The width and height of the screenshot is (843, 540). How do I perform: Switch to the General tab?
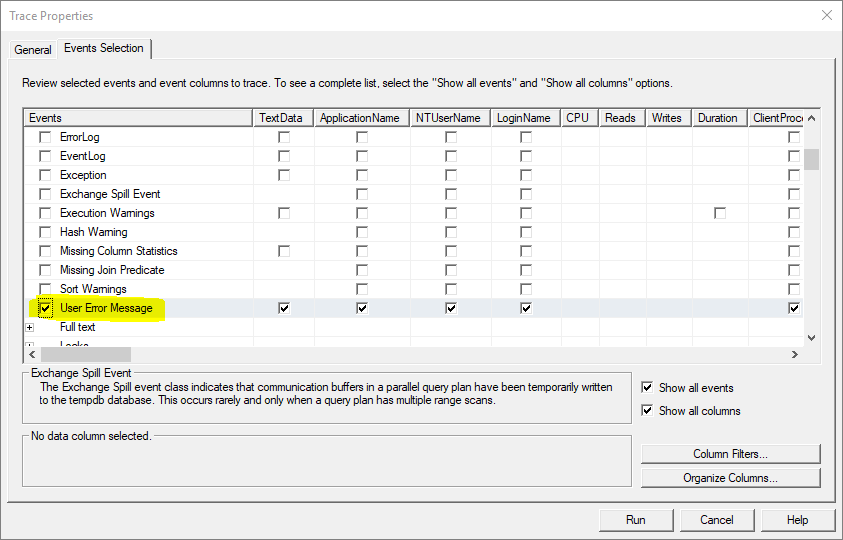click(x=32, y=50)
